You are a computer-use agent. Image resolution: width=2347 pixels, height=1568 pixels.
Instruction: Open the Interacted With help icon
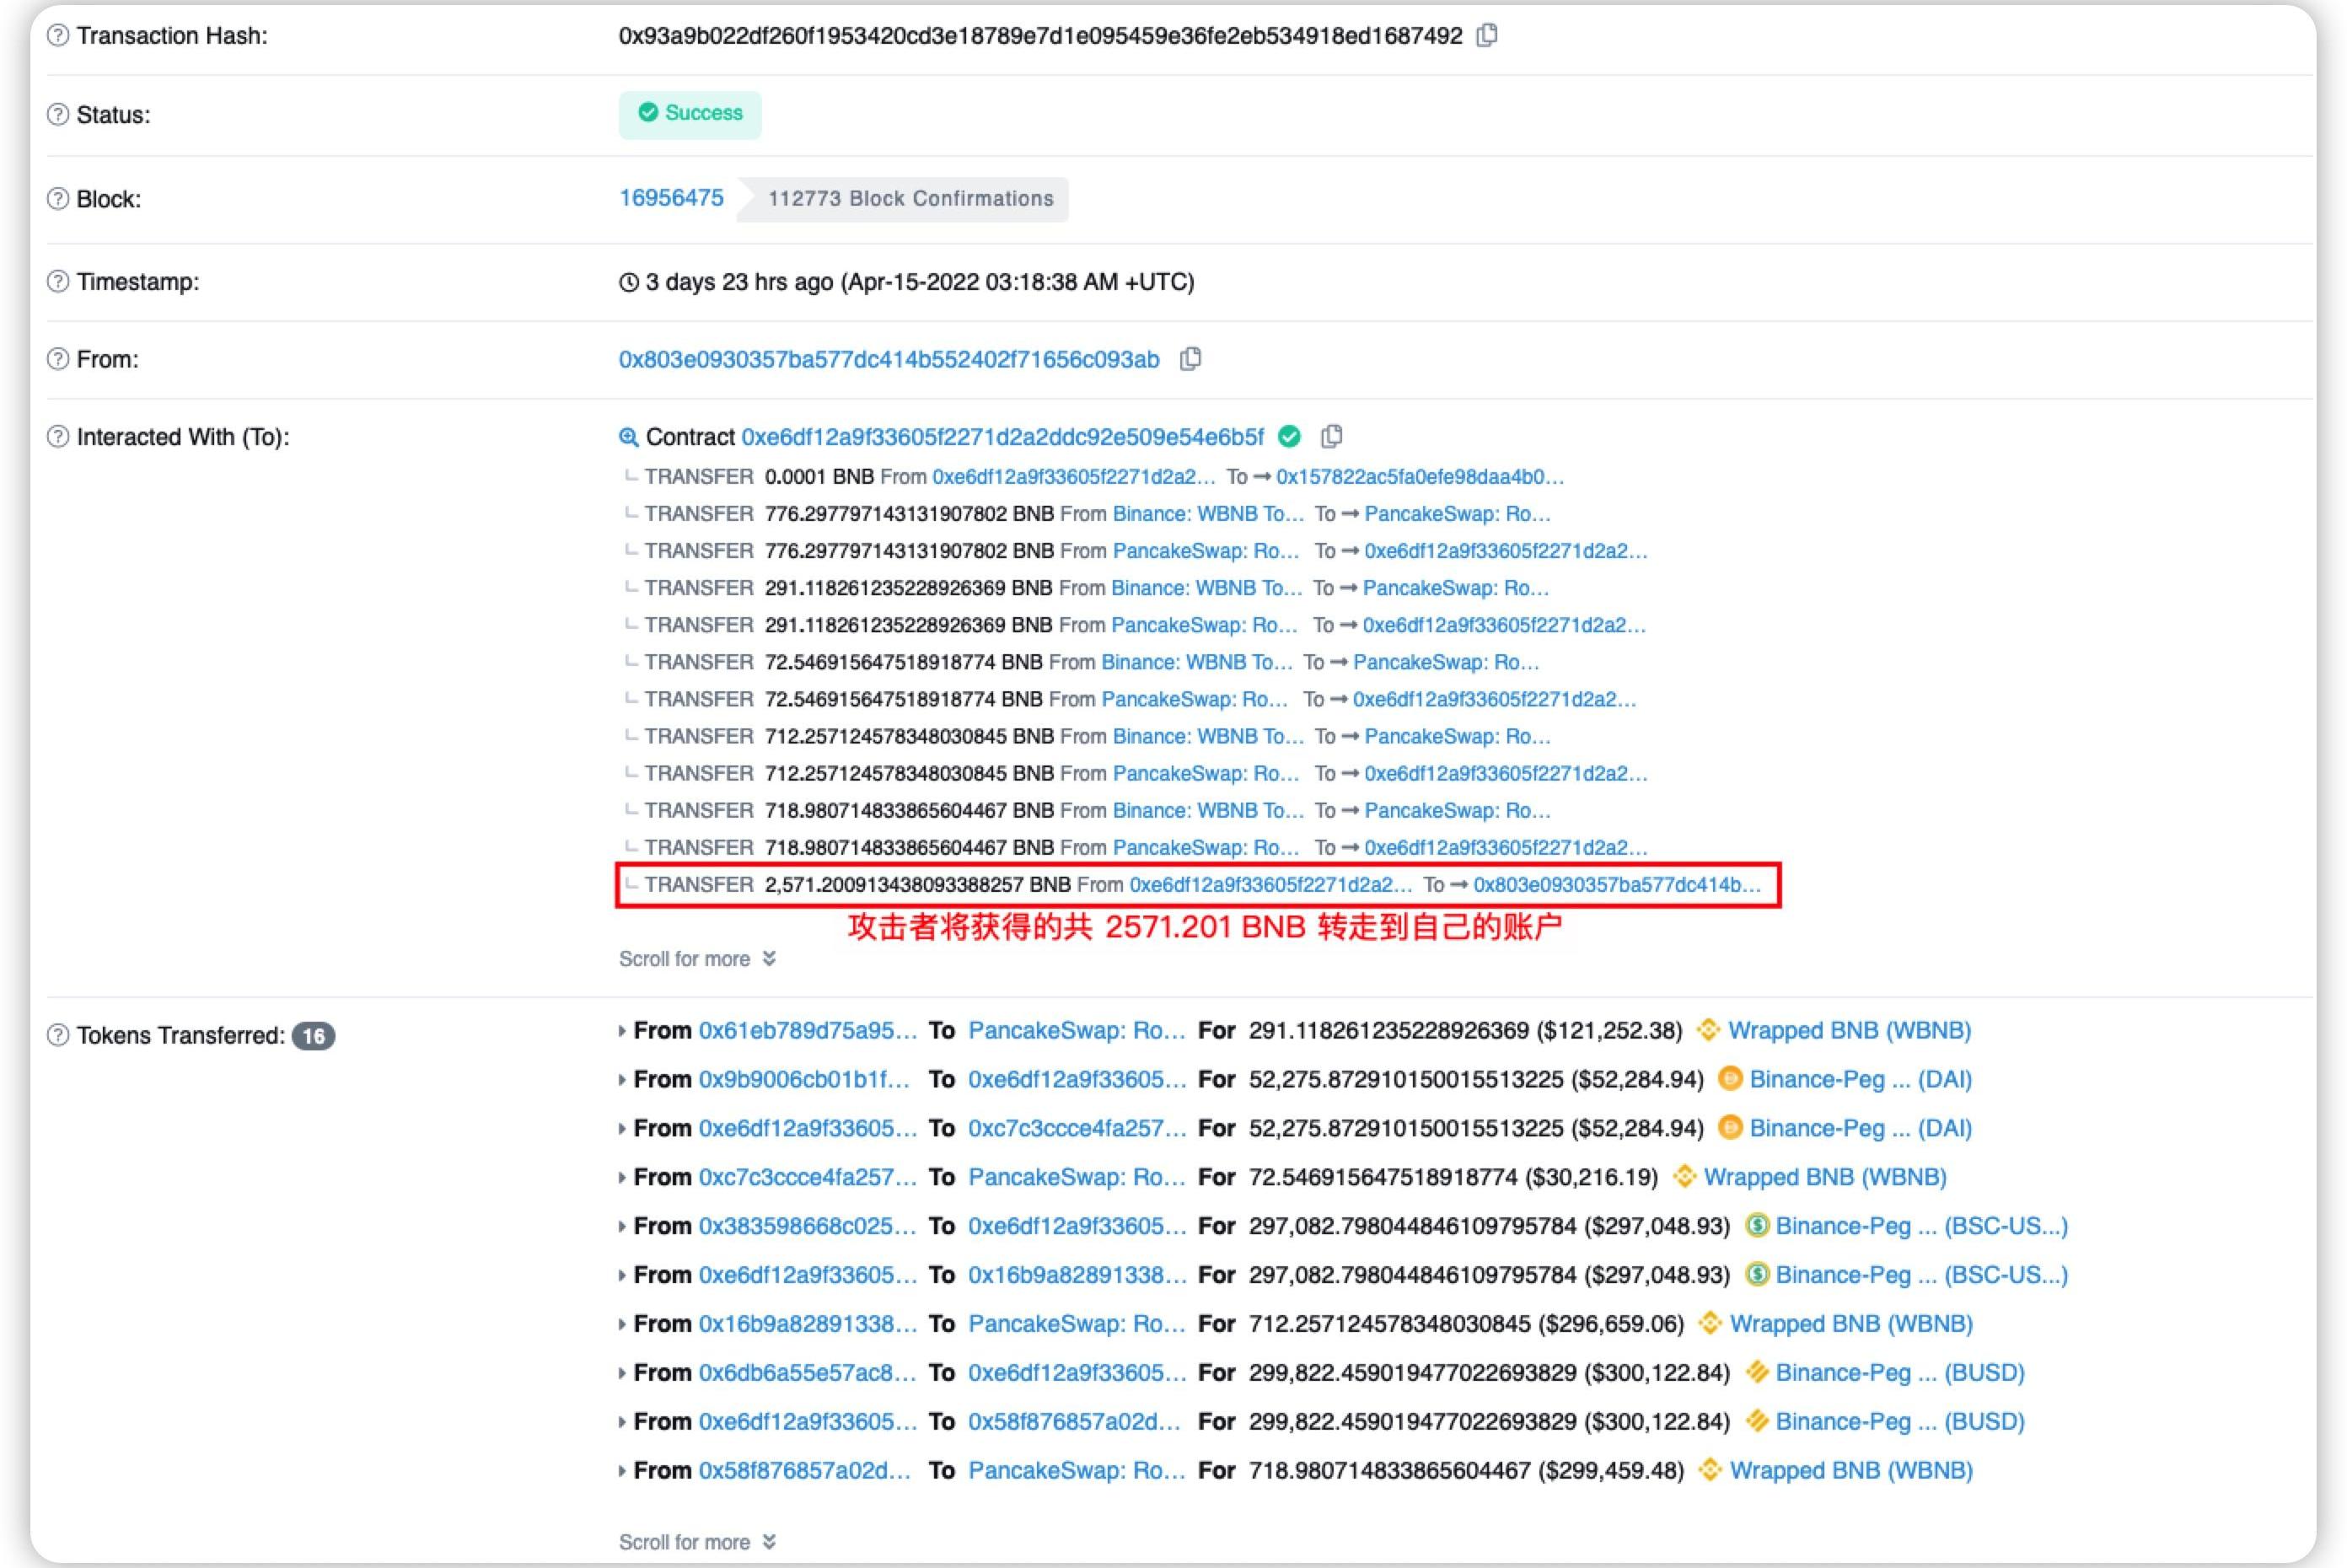coord(58,437)
